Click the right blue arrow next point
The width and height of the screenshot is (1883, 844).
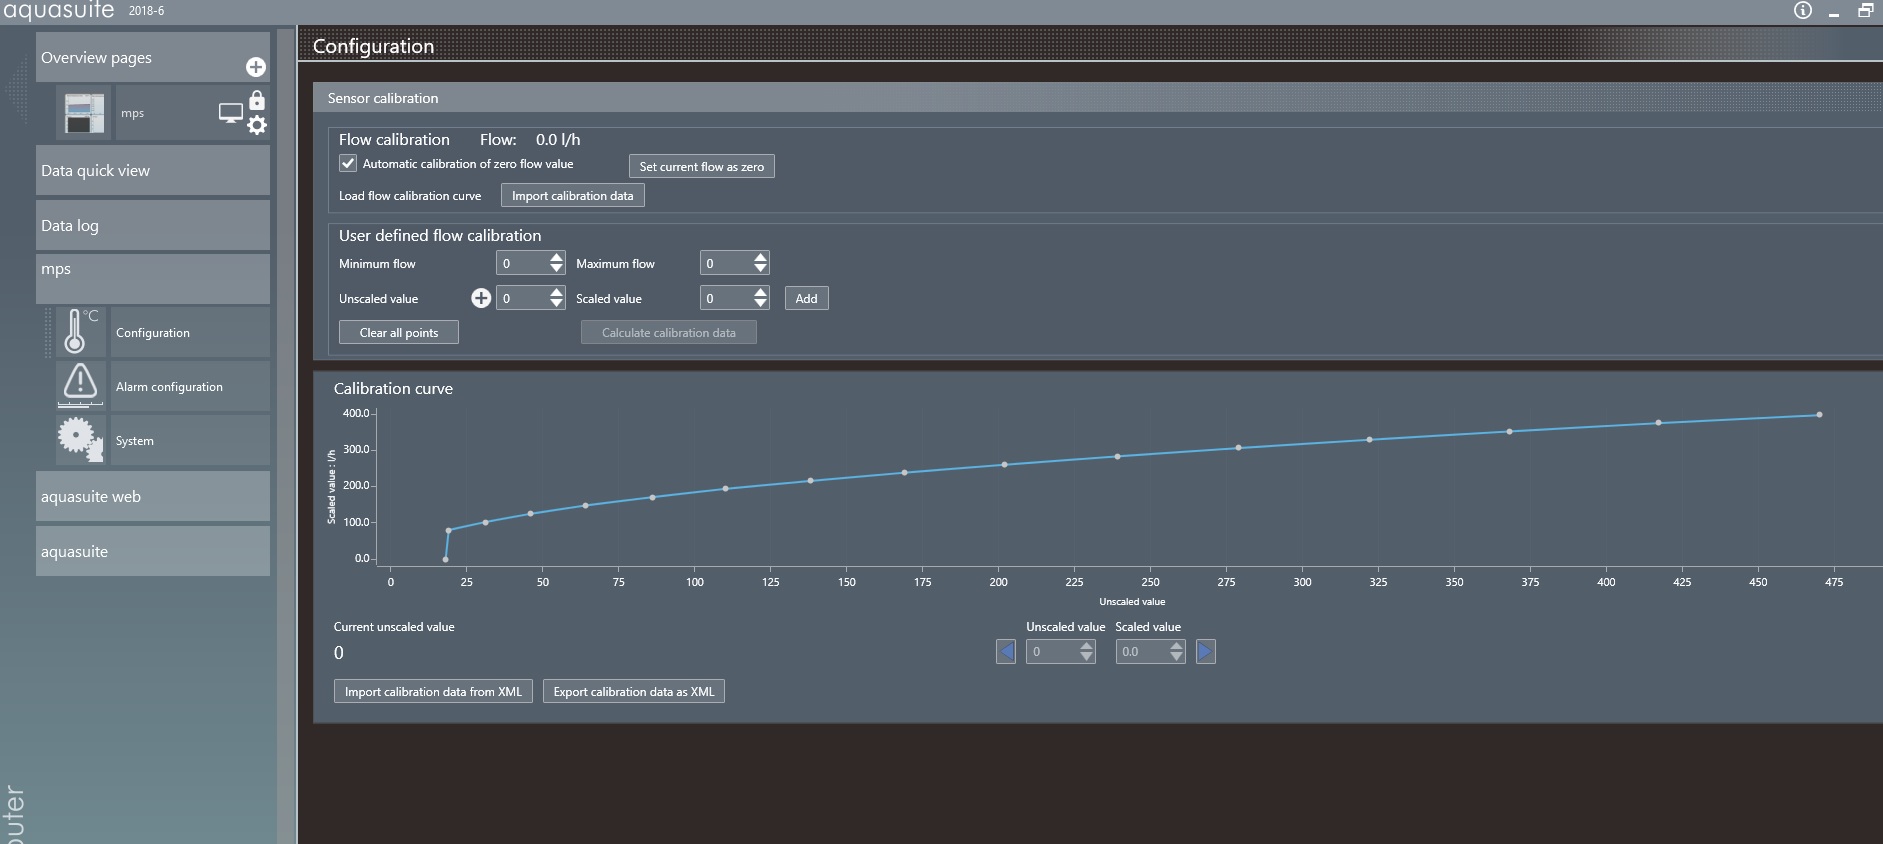[x=1205, y=652]
